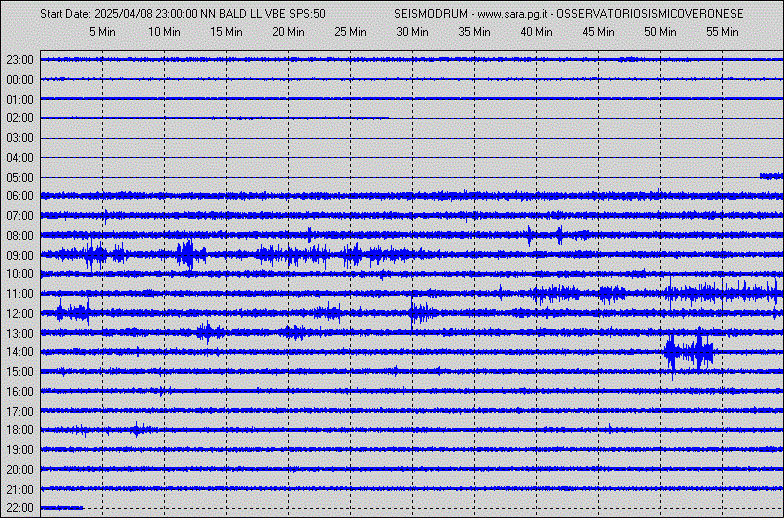Click the 03:00 hour row label
The width and height of the screenshot is (784, 518).
tap(20, 138)
